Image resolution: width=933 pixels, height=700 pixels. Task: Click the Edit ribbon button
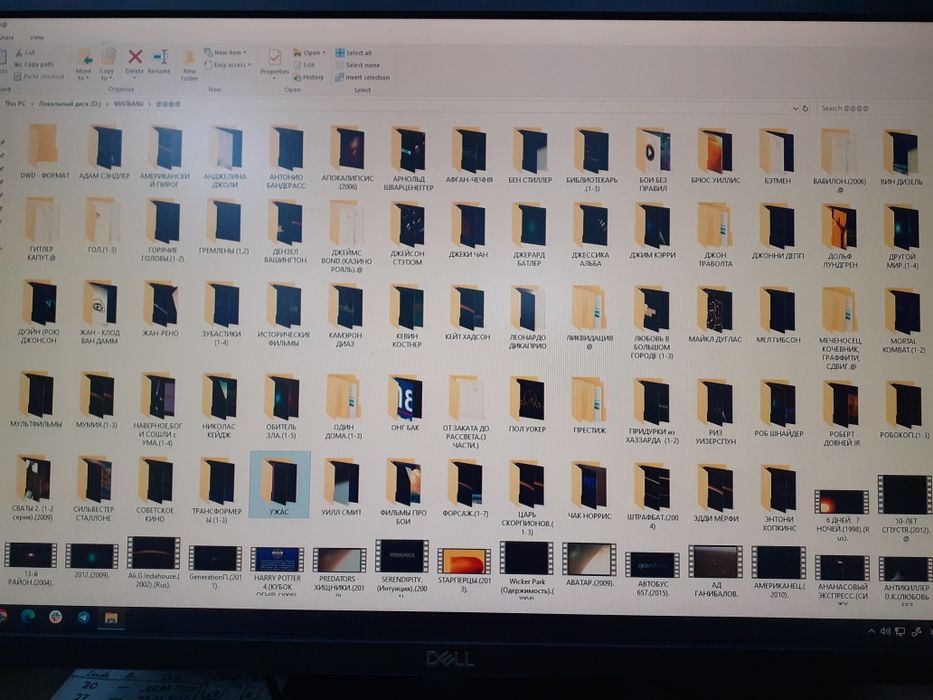pos(305,65)
